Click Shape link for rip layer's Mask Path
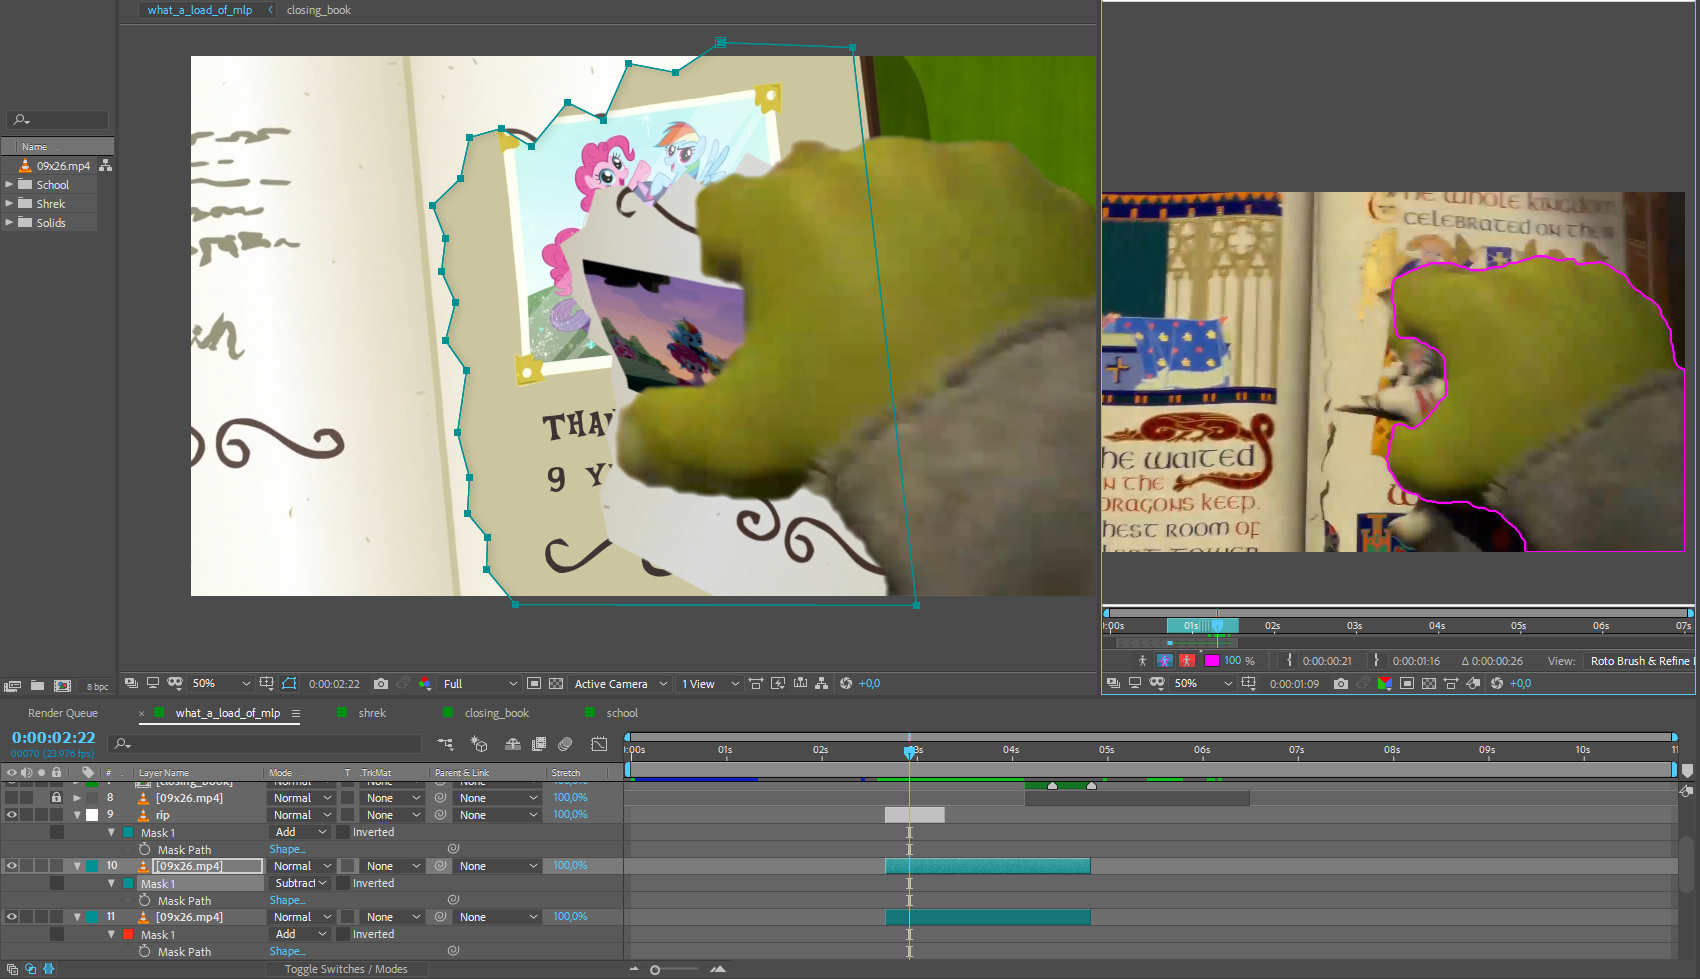Screen dimensions: 1700x979 point(287,849)
